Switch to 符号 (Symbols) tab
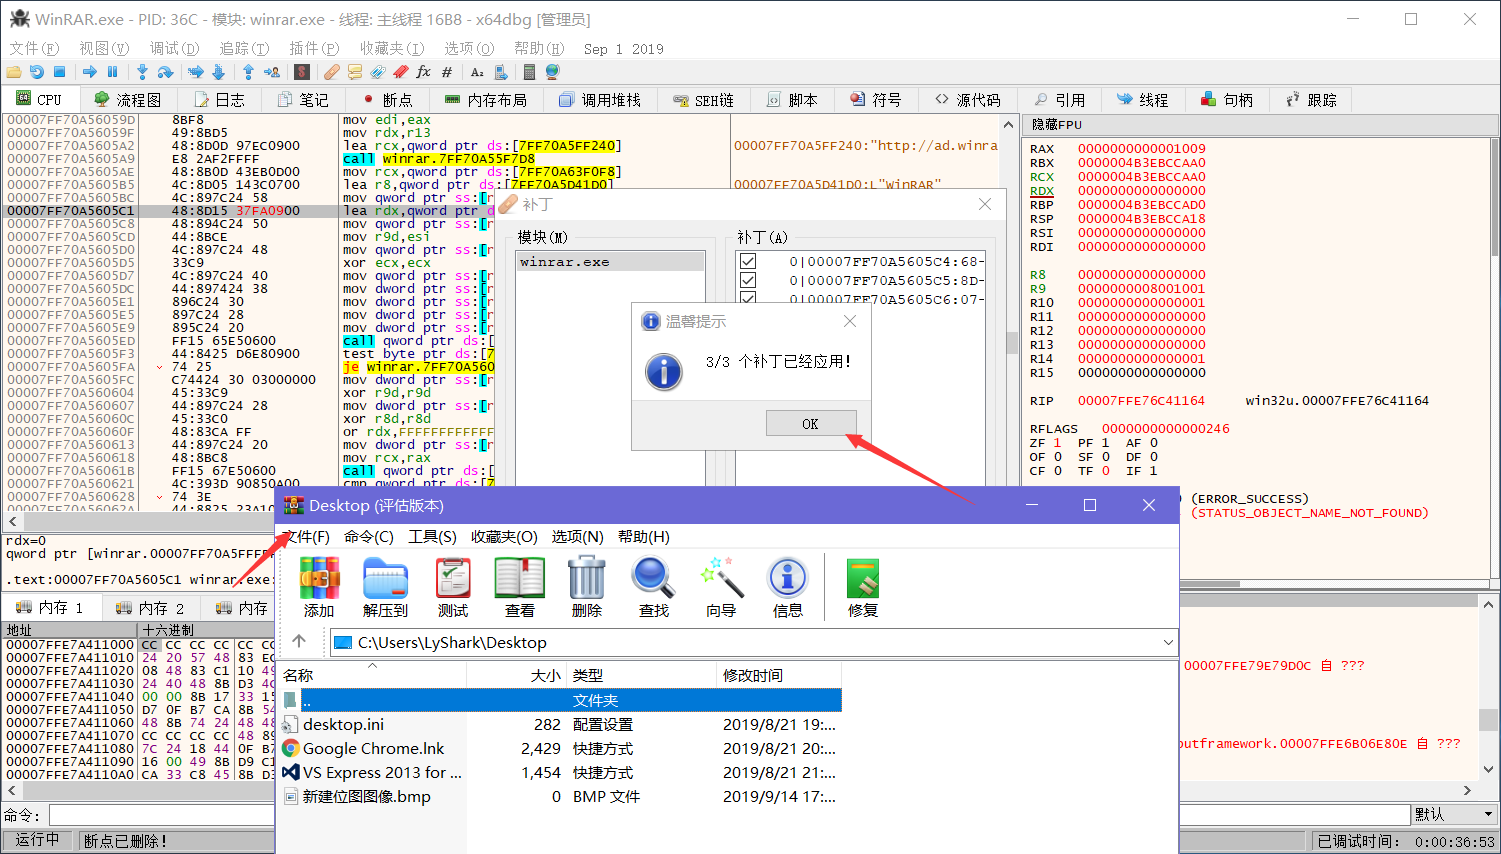This screenshot has width=1501, height=854. click(x=876, y=100)
